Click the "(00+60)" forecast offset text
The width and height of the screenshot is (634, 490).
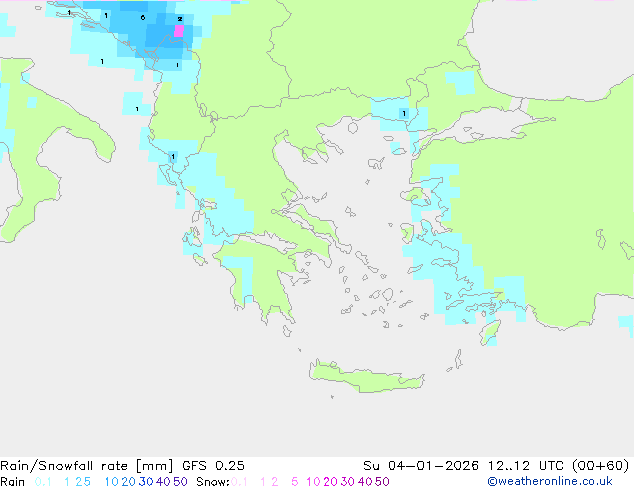pyautogui.click(x=601, y=466)
